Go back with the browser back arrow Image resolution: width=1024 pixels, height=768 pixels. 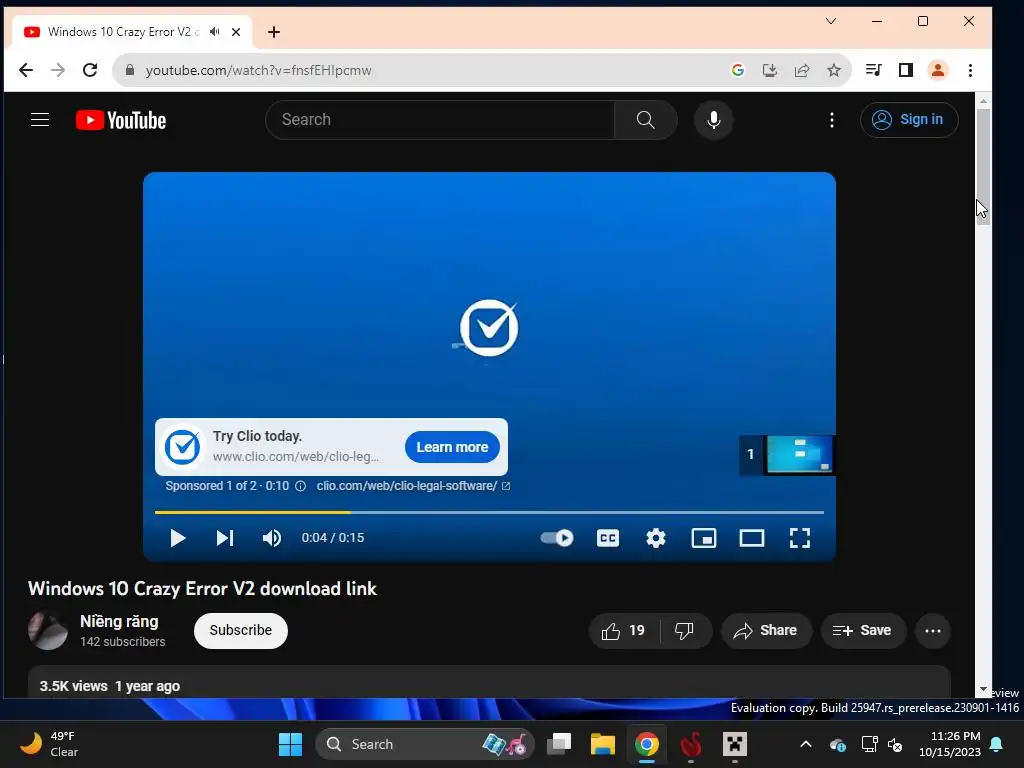(25, 70)
